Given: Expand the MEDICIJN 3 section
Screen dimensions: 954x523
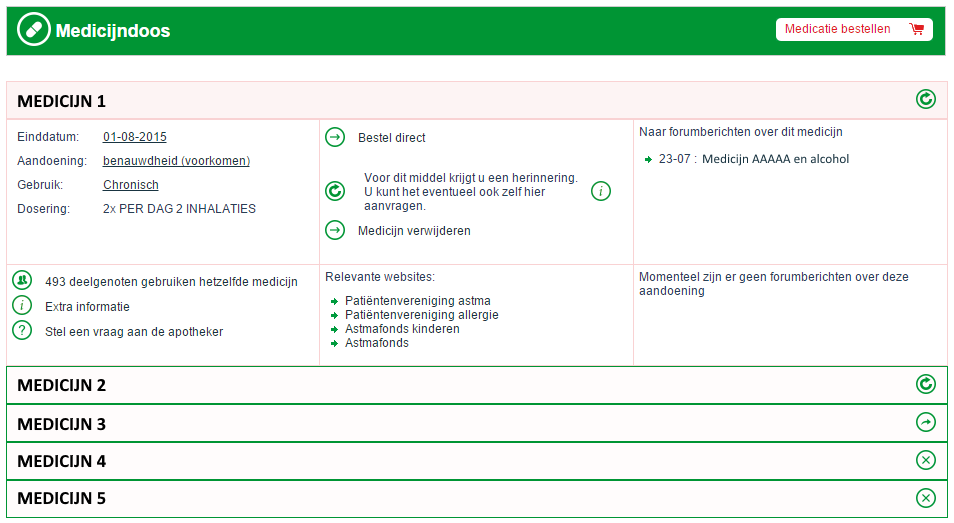Looking at the screenshot, I should point(477,423).
